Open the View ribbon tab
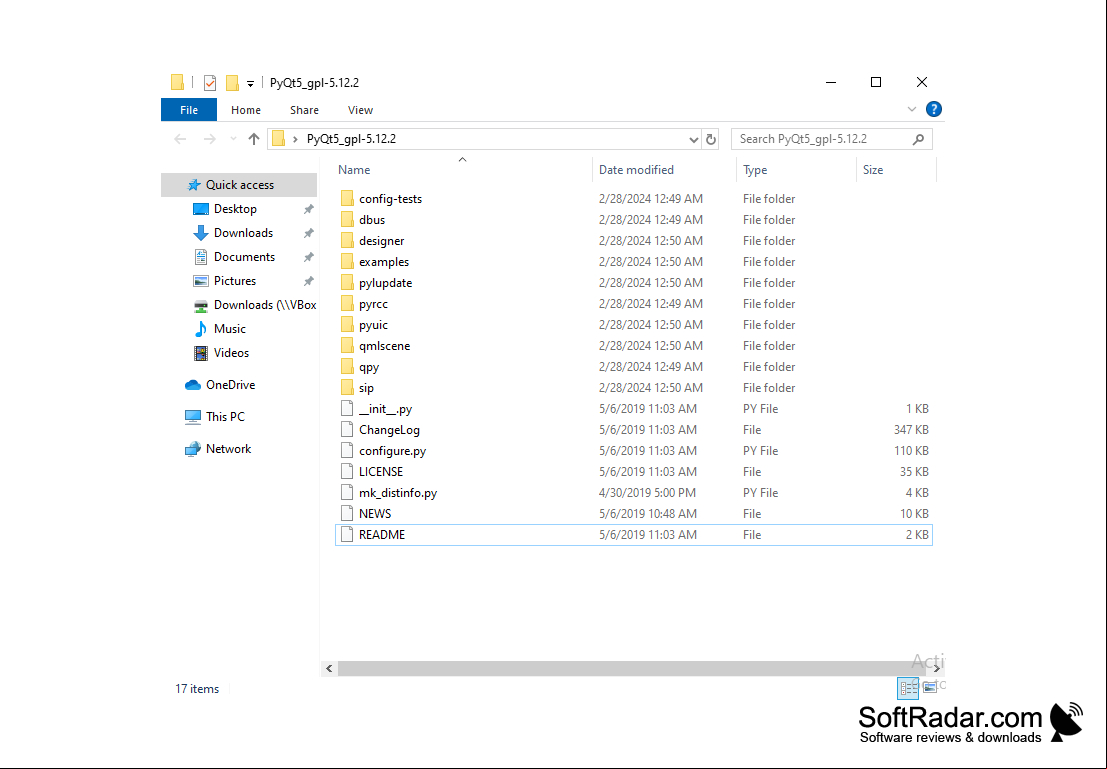The width and height of the screenshot is (1107, 769). pos(360,110)
